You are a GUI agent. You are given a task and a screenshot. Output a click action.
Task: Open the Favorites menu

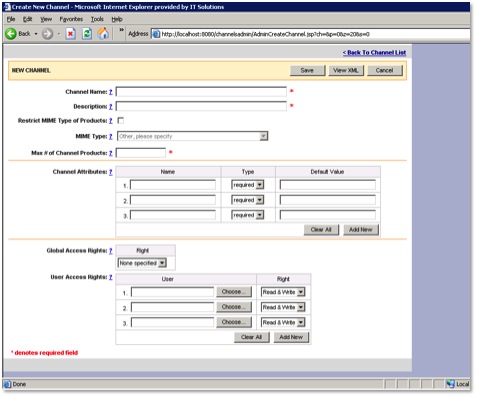pos(71,19)
